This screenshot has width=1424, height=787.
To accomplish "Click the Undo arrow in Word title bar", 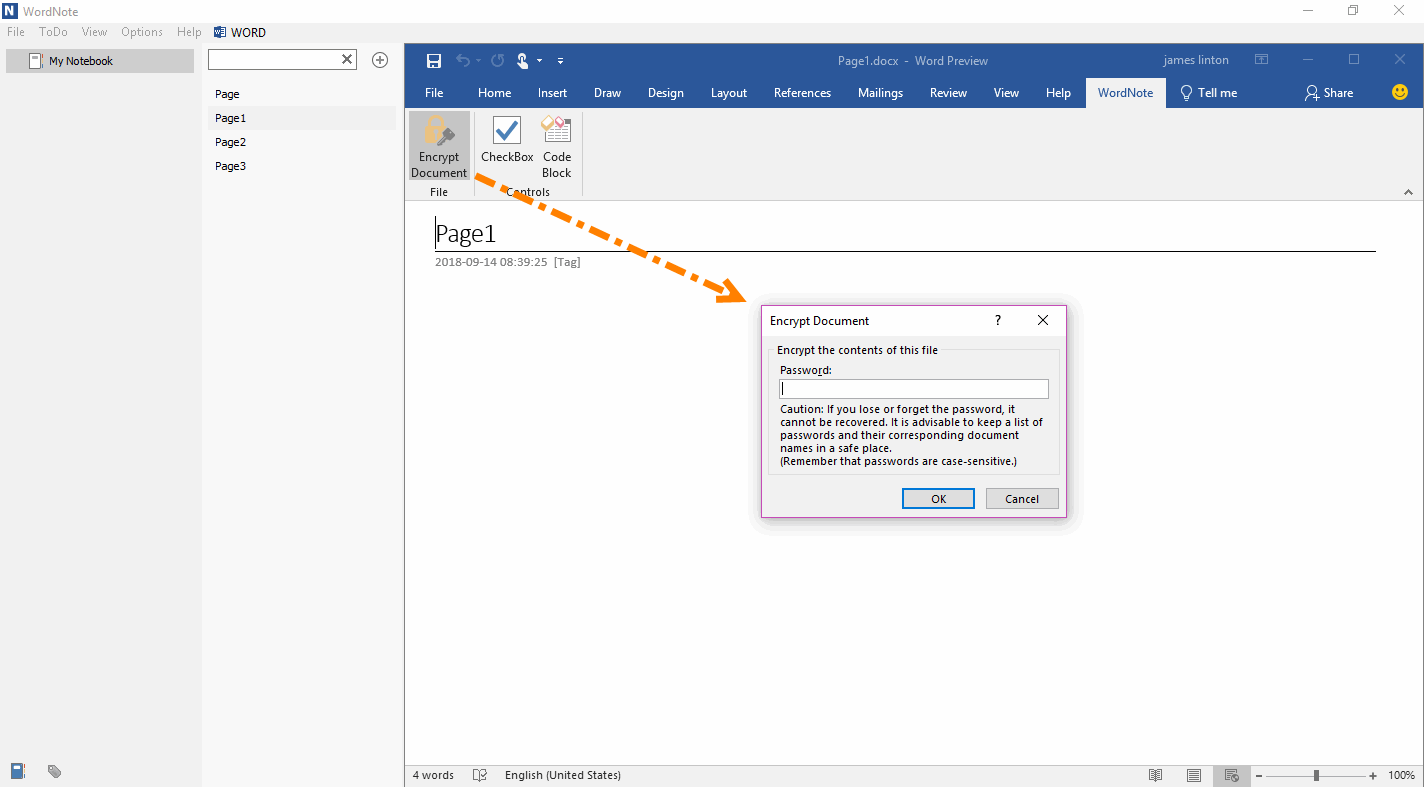I will click(463, 61).
